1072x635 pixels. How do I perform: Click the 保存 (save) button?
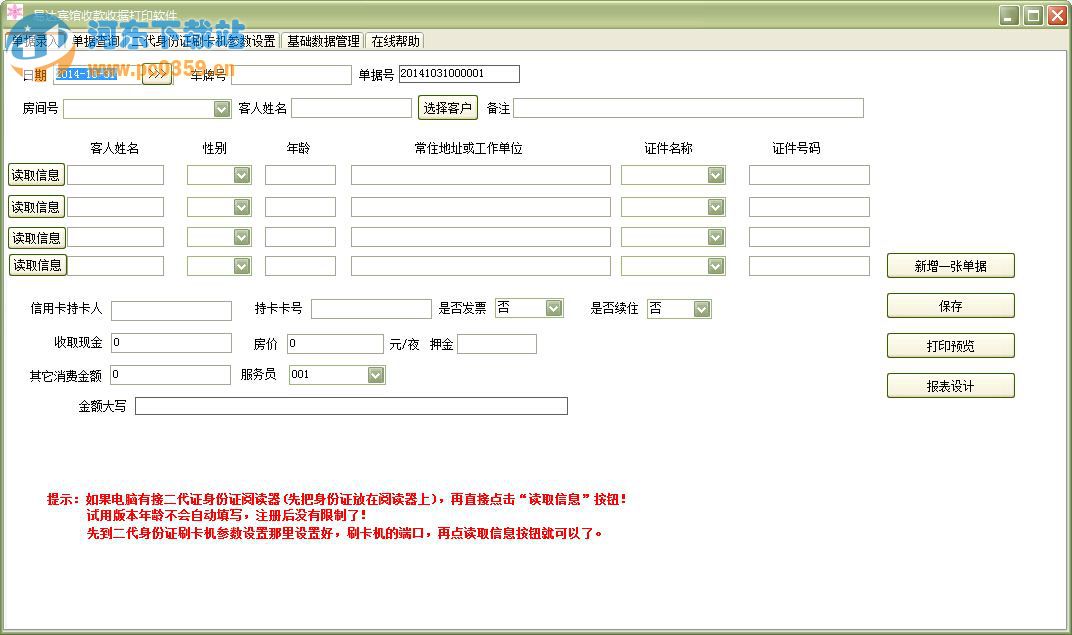pyautogui.click(x=949, y=305)
